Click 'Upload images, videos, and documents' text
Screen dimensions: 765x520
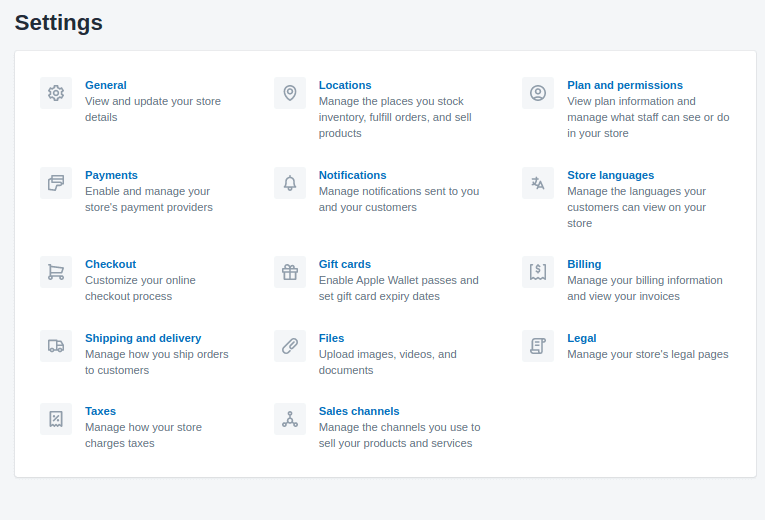click(x=387, y=362)
